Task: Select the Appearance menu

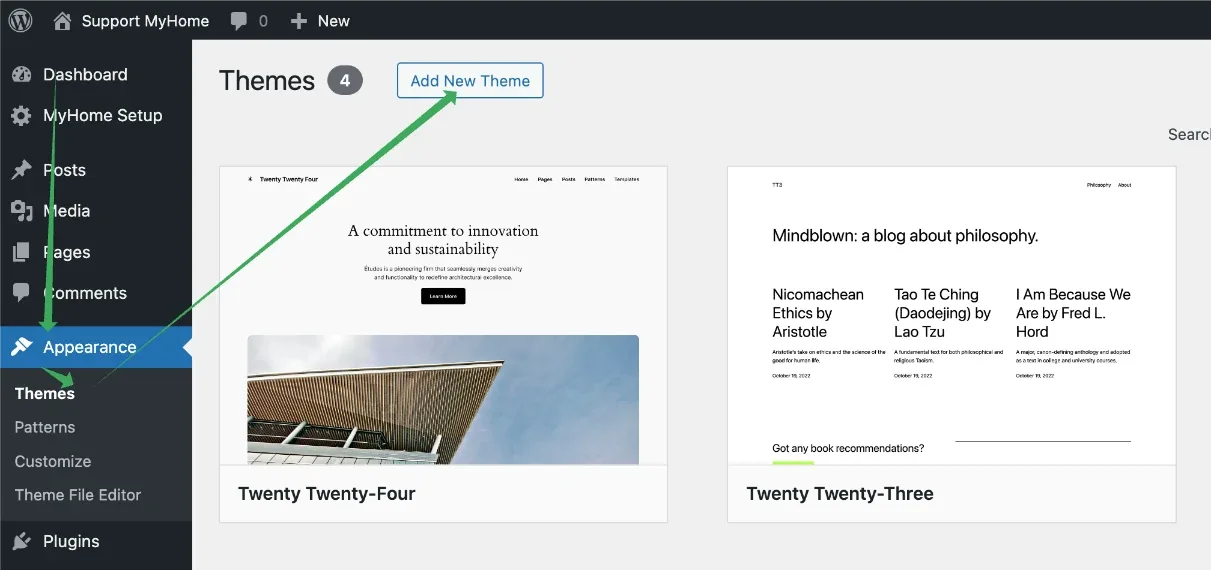Action: pos(96,347)
